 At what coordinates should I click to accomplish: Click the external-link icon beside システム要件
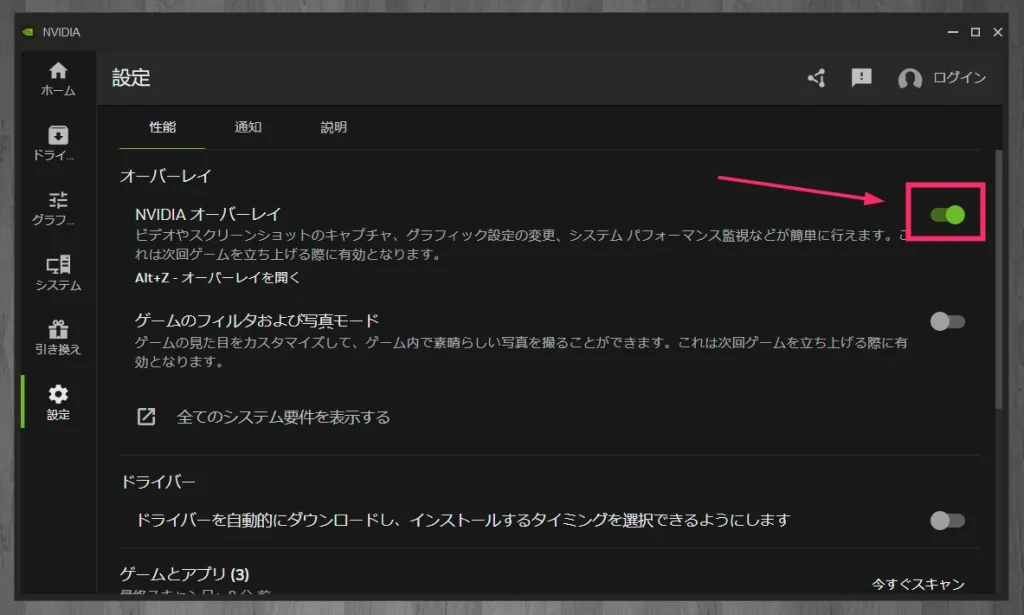tap(146, 417)
